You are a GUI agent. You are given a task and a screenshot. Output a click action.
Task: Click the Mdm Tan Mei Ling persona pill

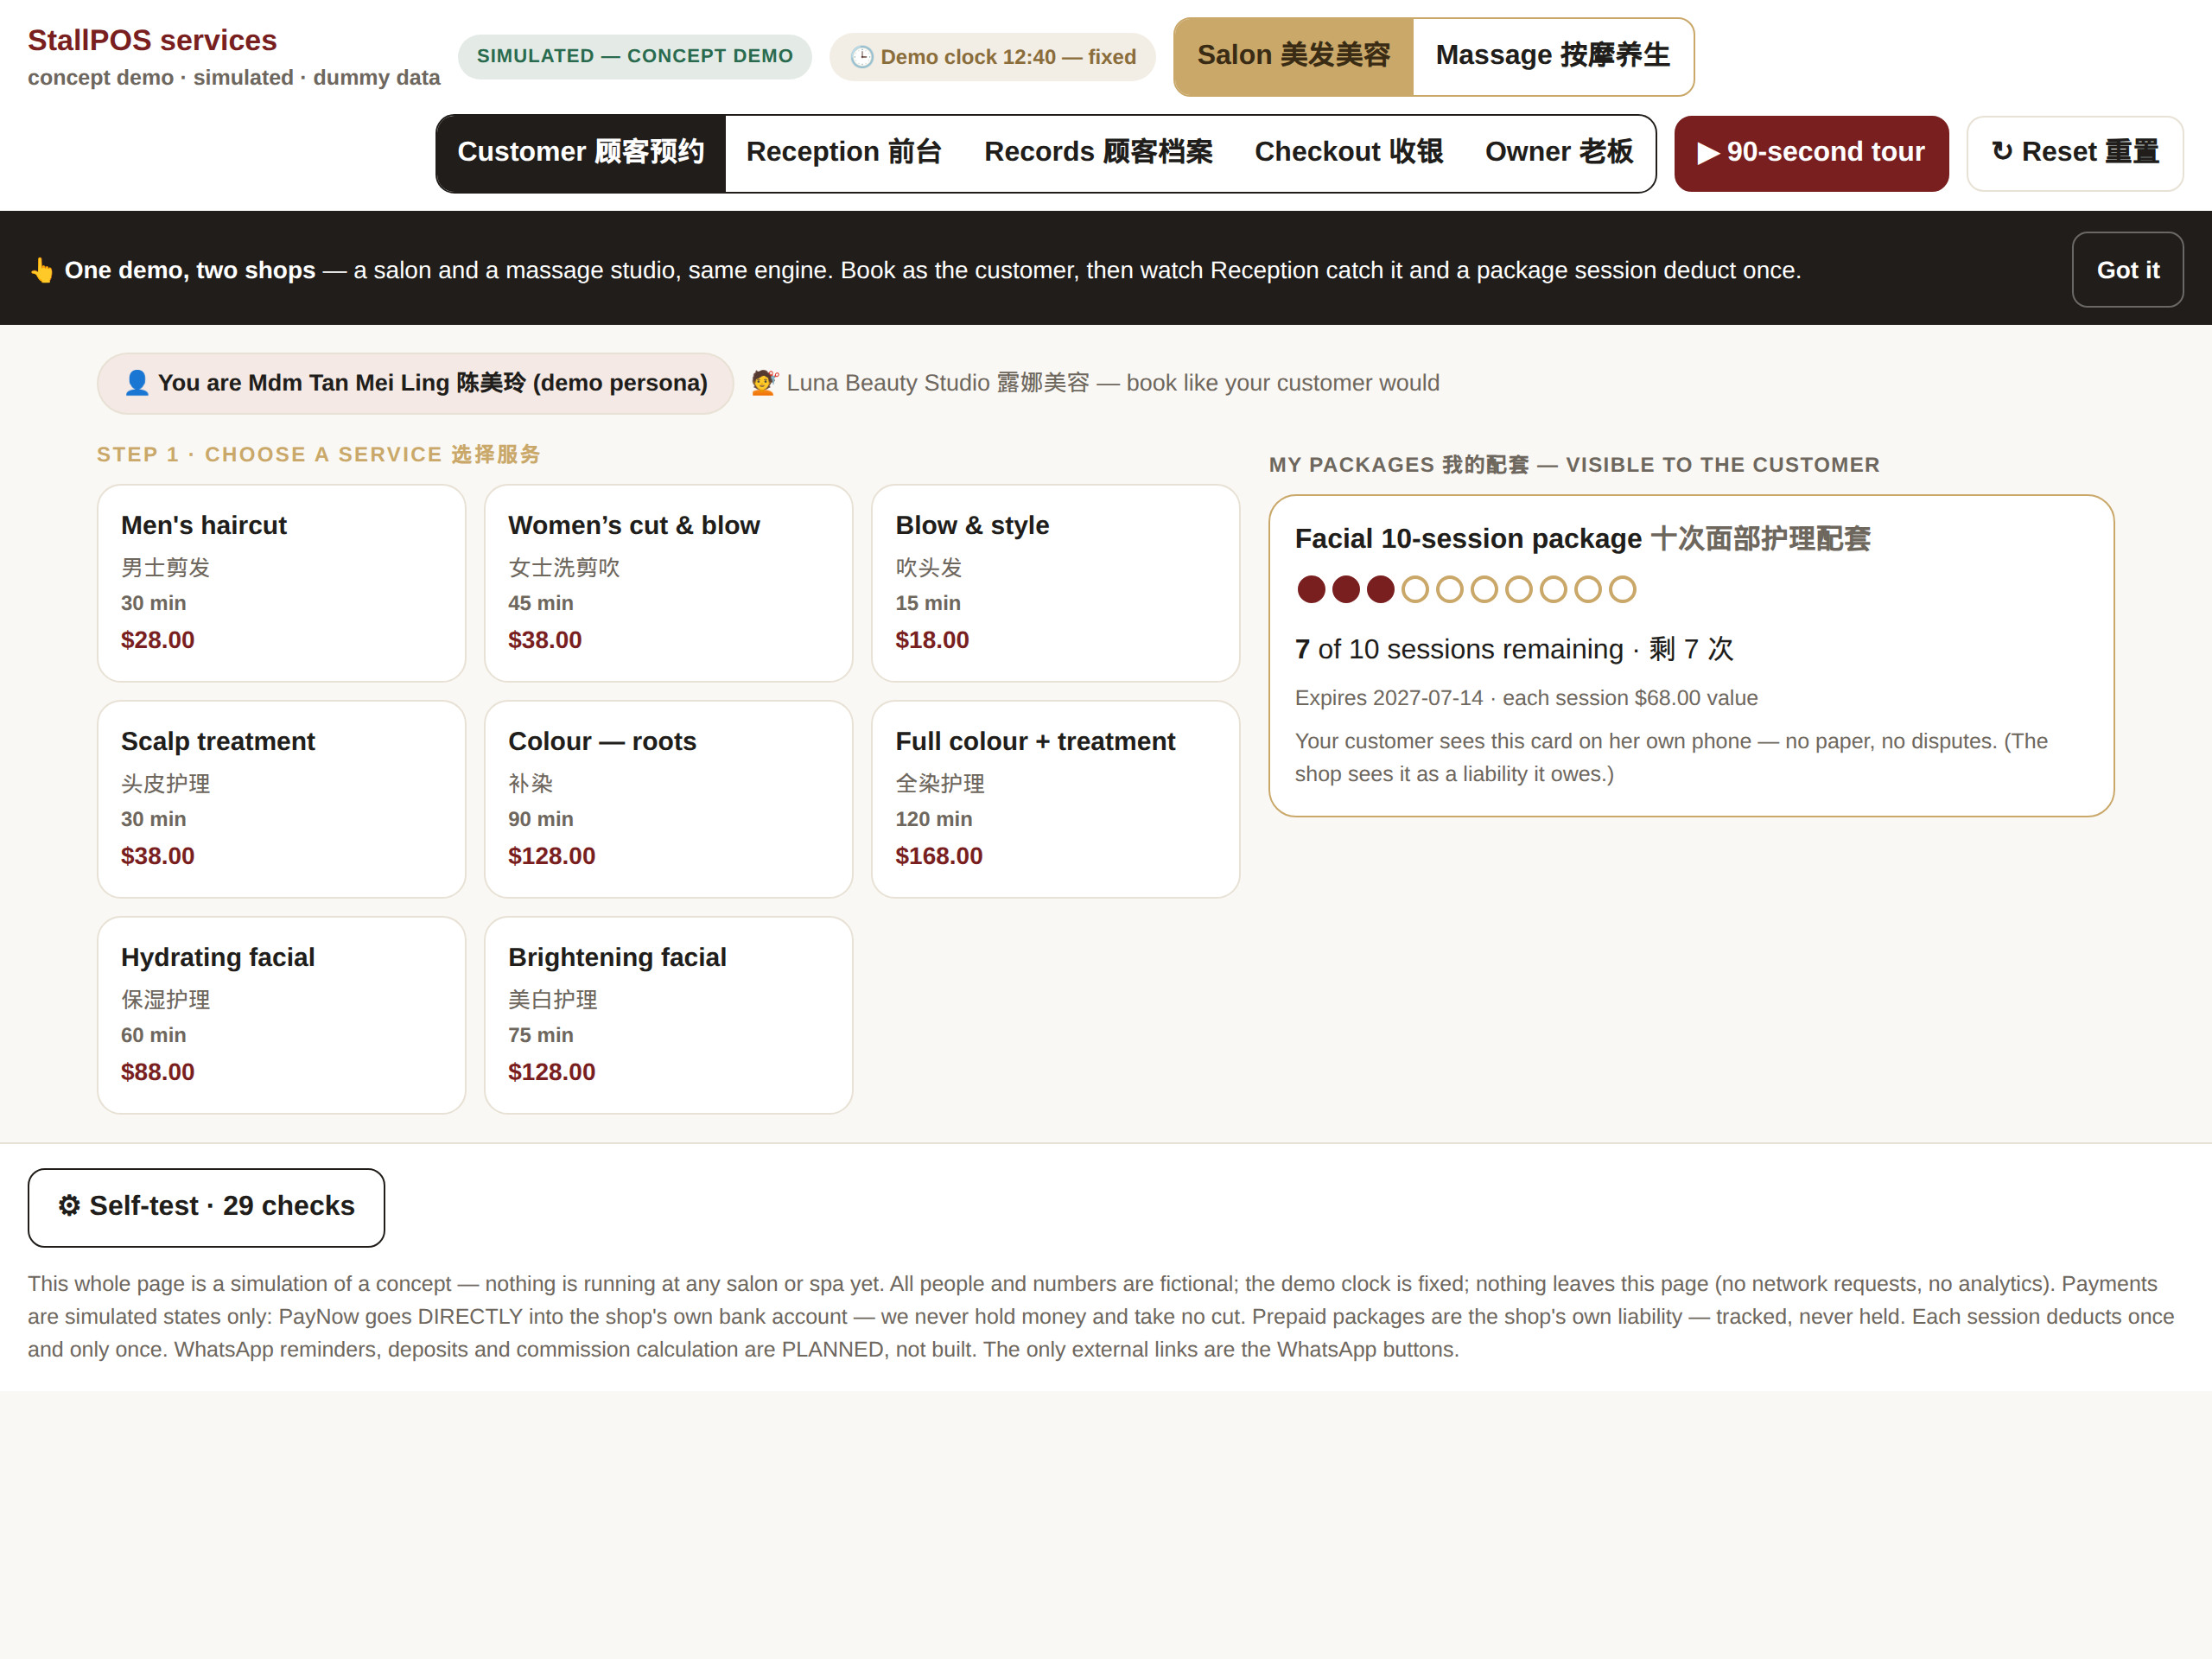(x=415, y=383)
